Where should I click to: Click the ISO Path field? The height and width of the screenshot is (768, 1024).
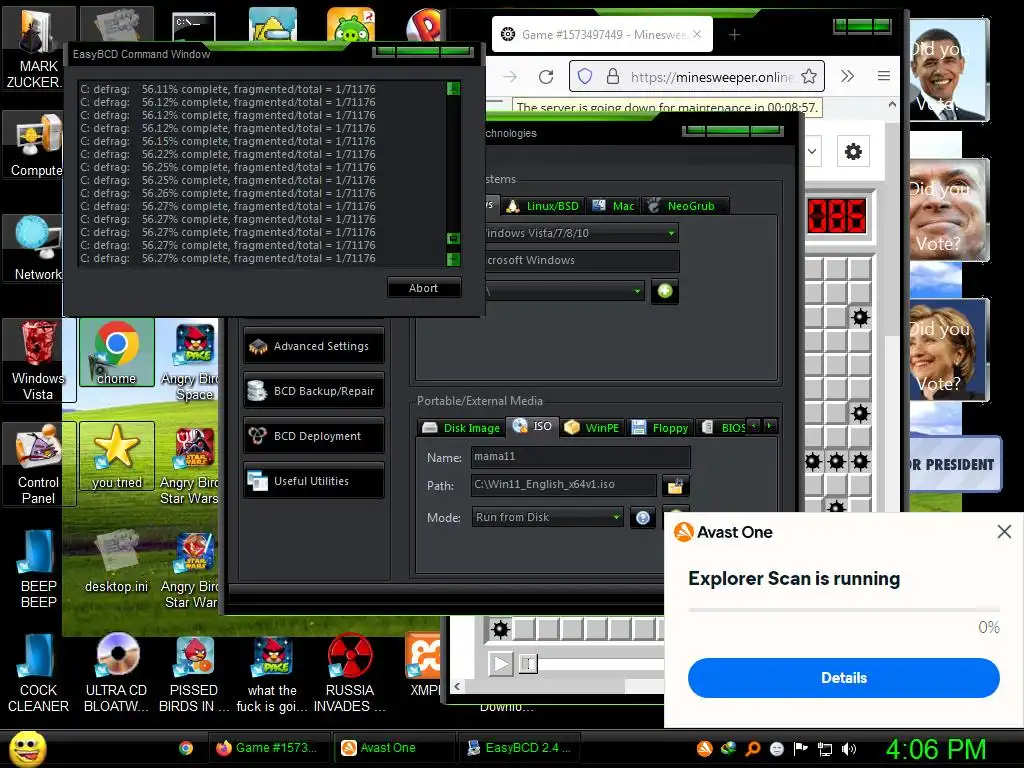pos(563,485)
